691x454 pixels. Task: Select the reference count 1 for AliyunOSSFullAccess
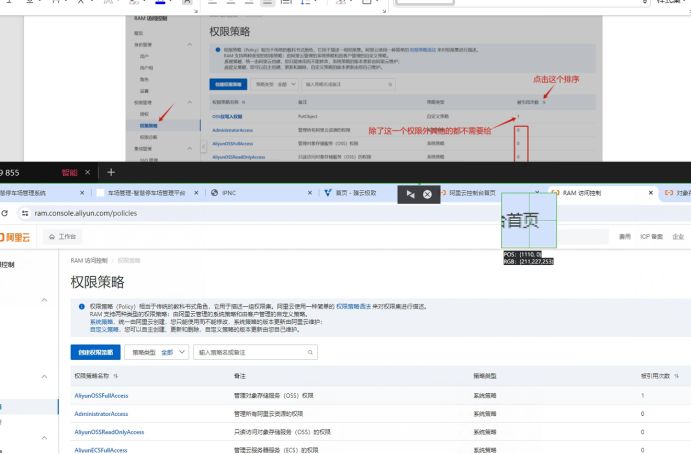(x=643, y=396)
